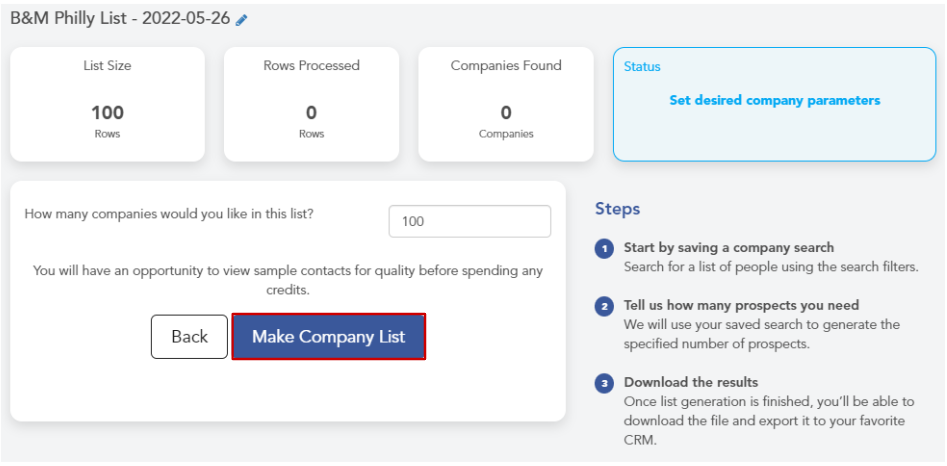Click the sample contacts notice text
The image size is (947, 466).
tap(288, 280)
